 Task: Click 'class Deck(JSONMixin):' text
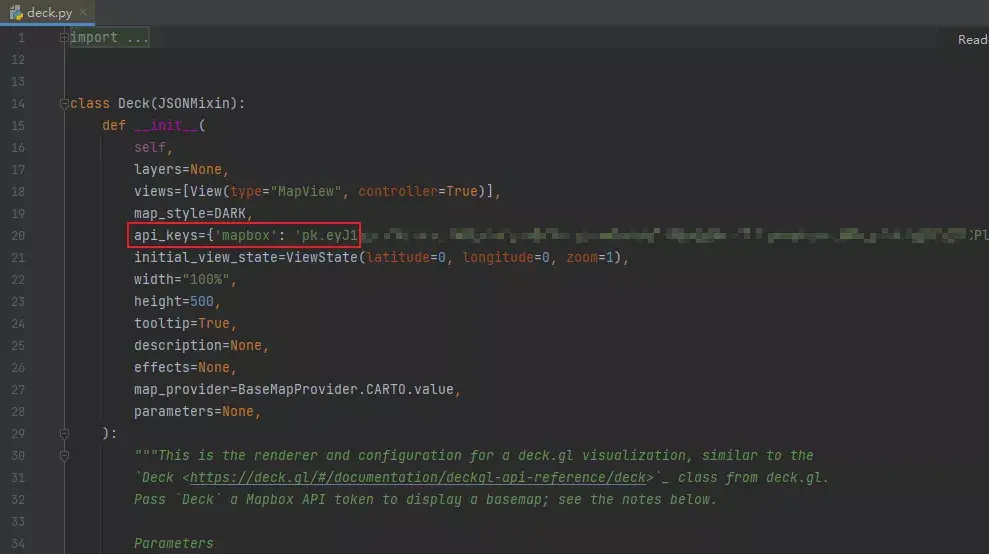[x=158, y=103]
